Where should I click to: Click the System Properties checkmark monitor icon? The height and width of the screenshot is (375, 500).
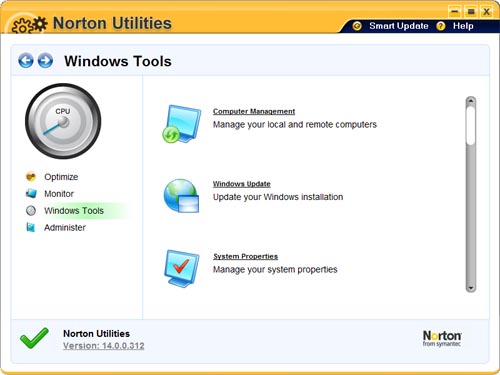[182, 269]
